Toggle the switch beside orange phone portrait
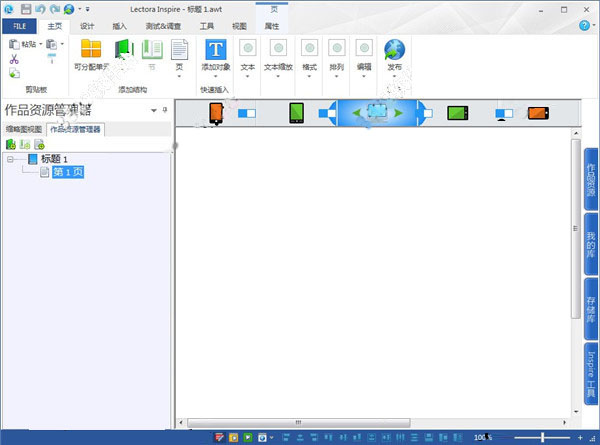Screen dimensions: 600x445 (247, 114)
